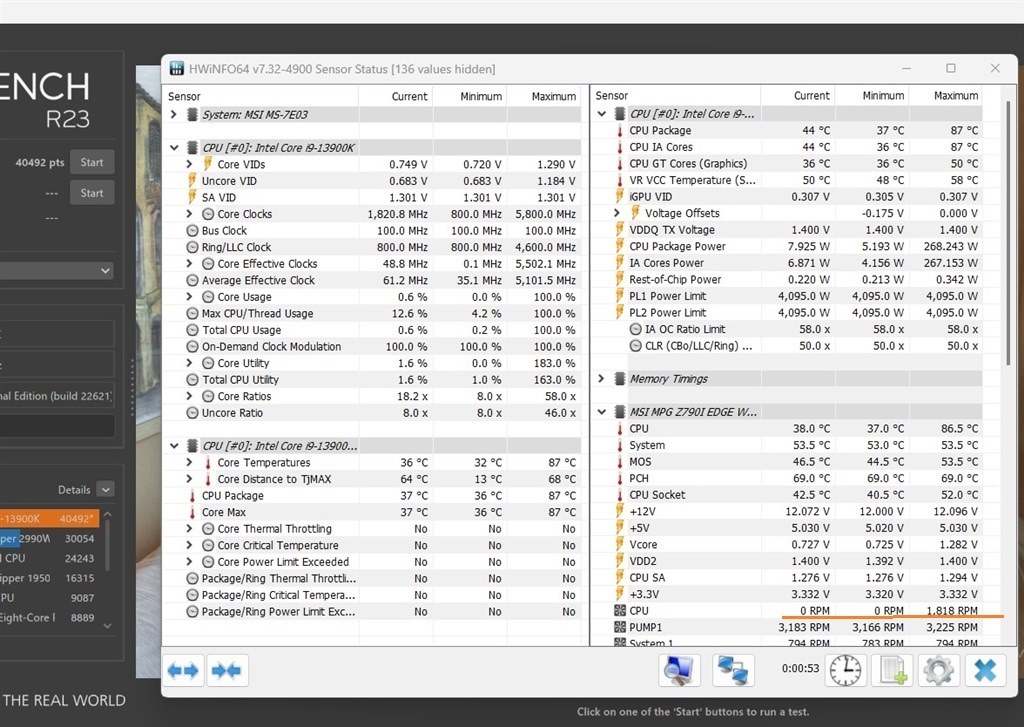This screenshot has height=727, width=1024.
Task: Click the lightning icon beside CPU Package Power
Action: click(620, 246)
